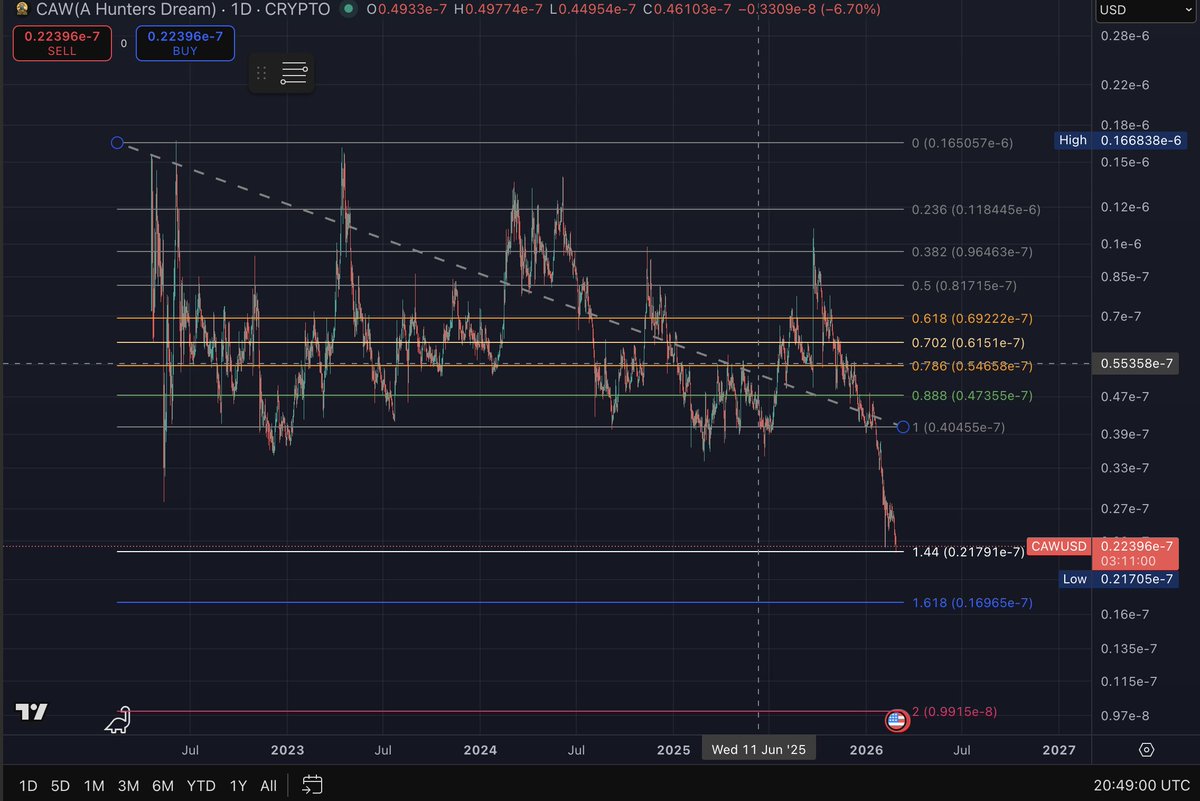Viewport: 1200px width, 801px height.
Task: Select the 2 (0.9915e-8) red Fibonacci level
Action: pyautogui.click(x=954, y=712)
